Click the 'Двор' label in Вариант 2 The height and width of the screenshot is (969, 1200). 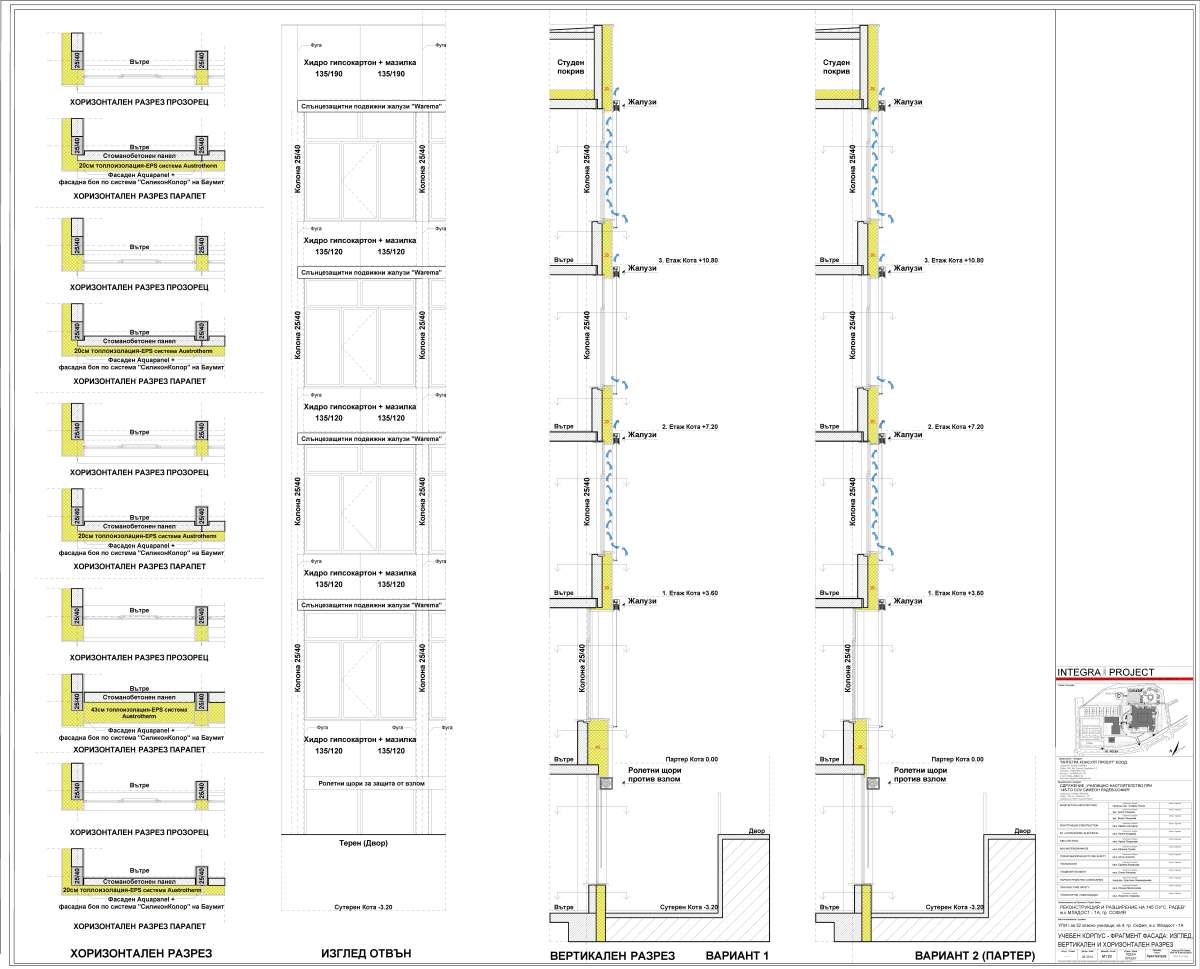1023,831
